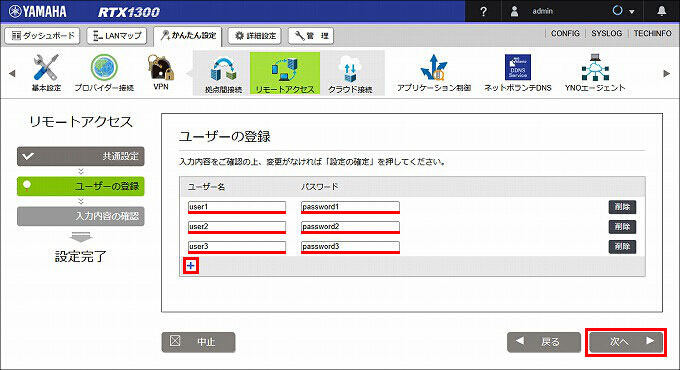
Task: Click the password3 field
Action: point(350,247)
